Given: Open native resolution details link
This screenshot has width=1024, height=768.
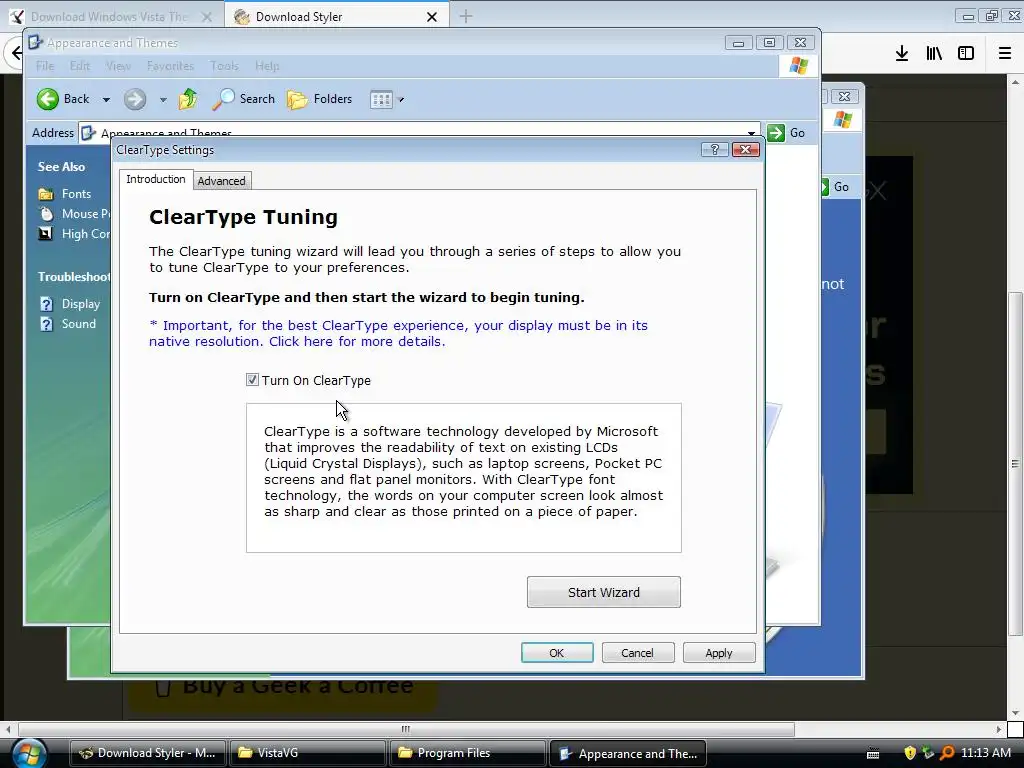Looking at the screenshot, I should (398, 333).
